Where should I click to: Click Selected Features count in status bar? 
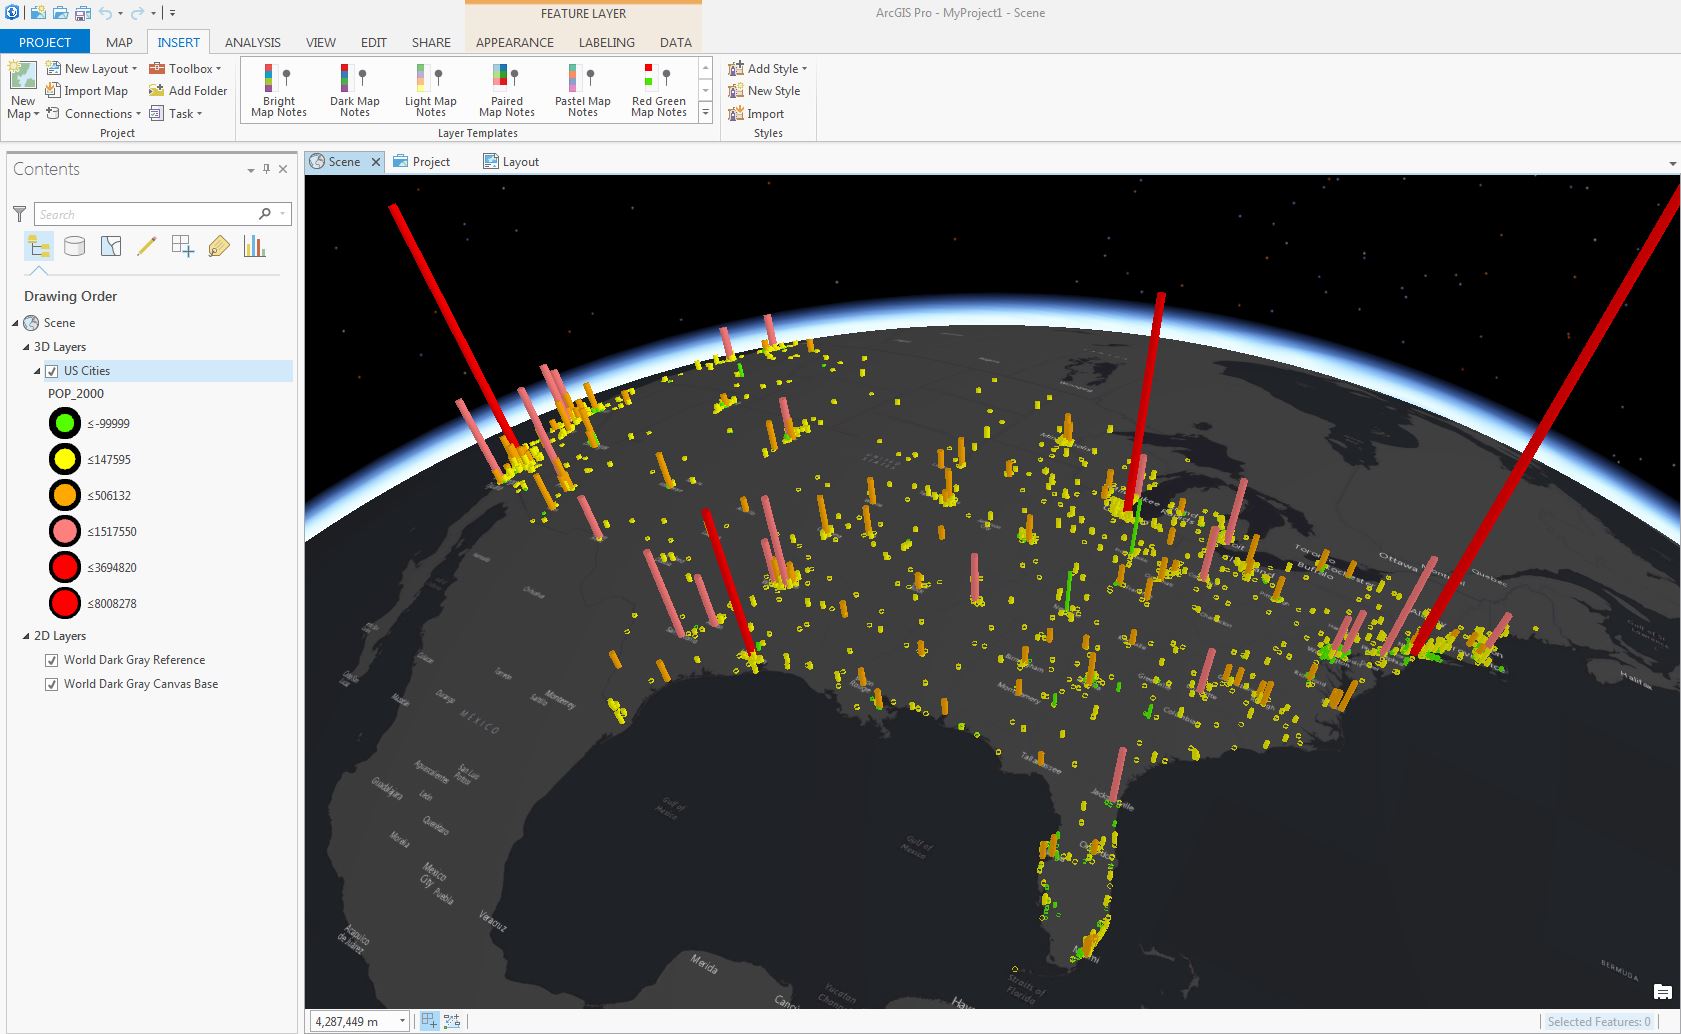1598,1021
